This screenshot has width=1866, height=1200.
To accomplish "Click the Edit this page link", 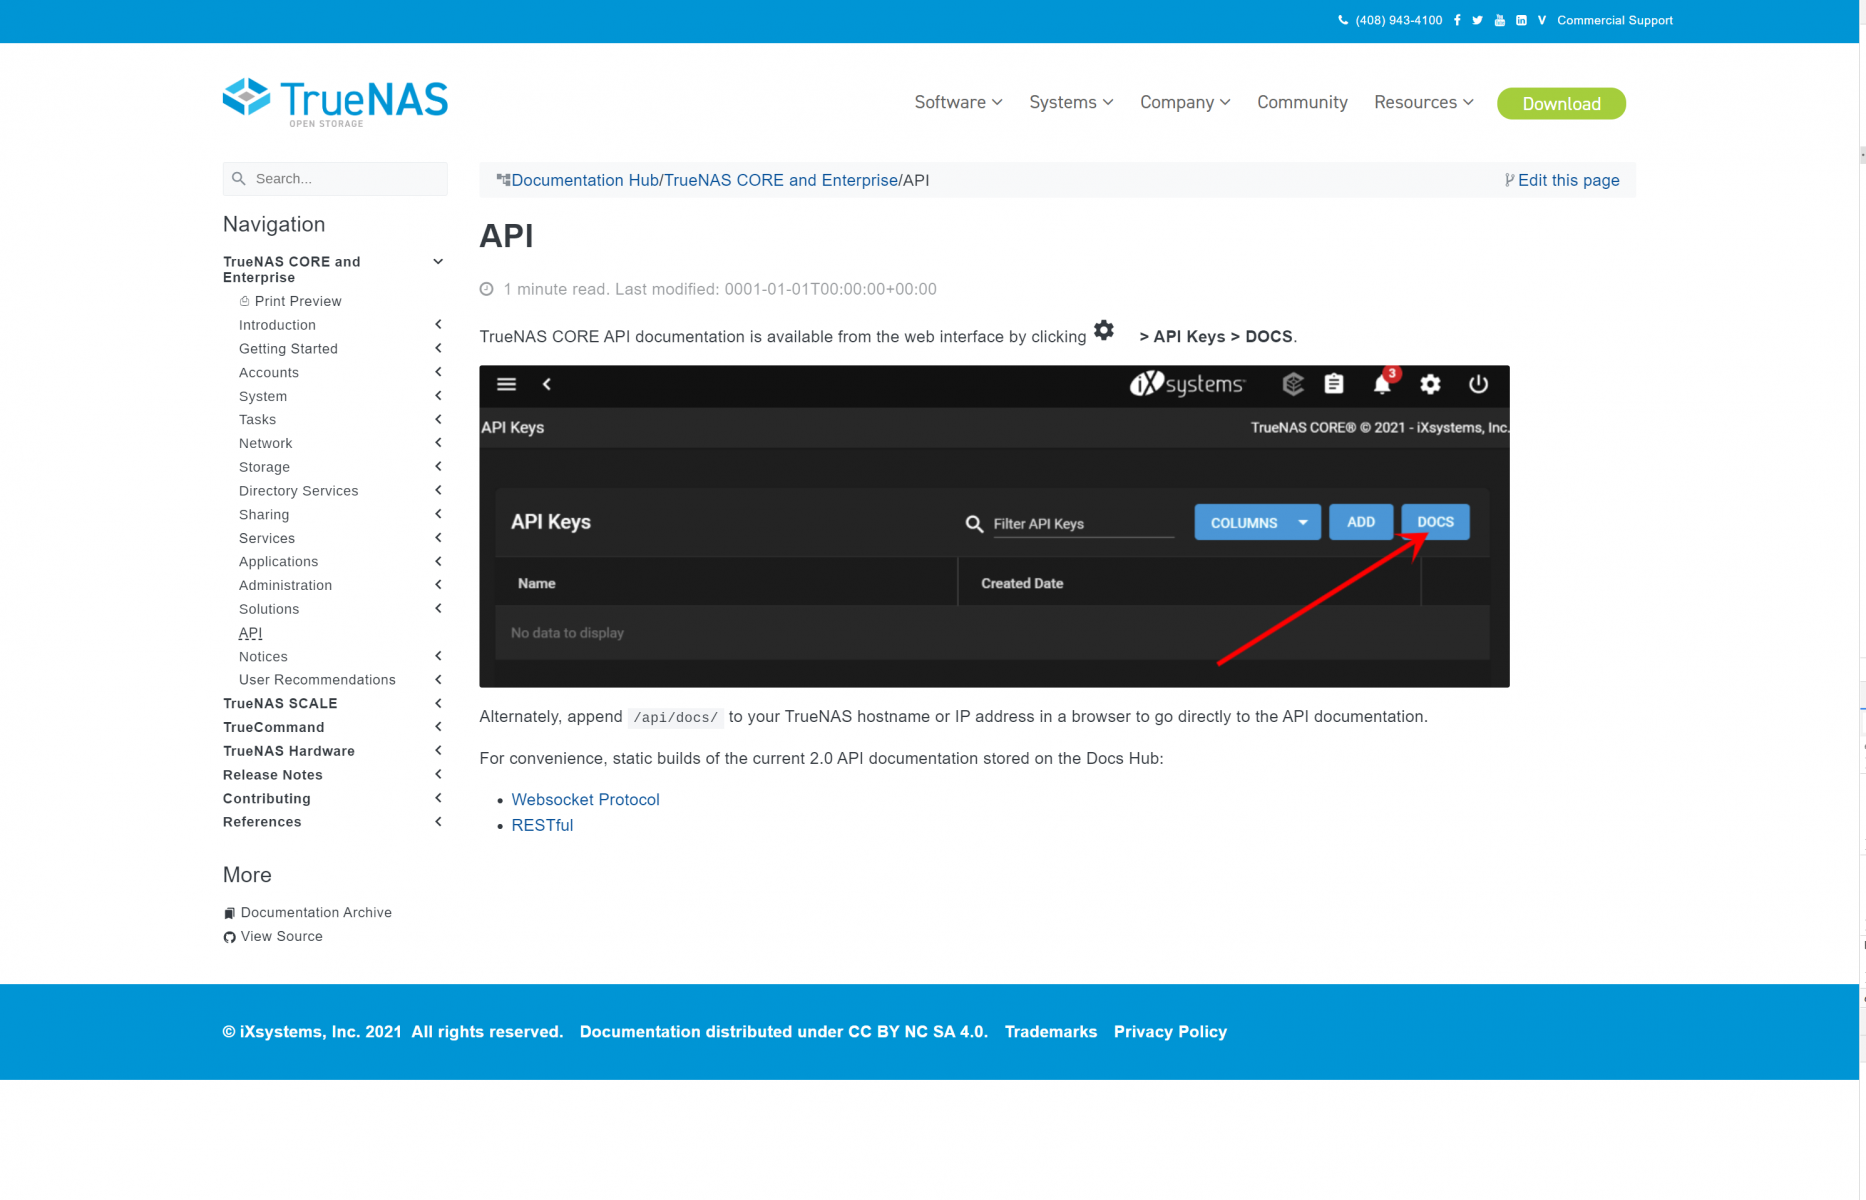I will pos(1568,180).
